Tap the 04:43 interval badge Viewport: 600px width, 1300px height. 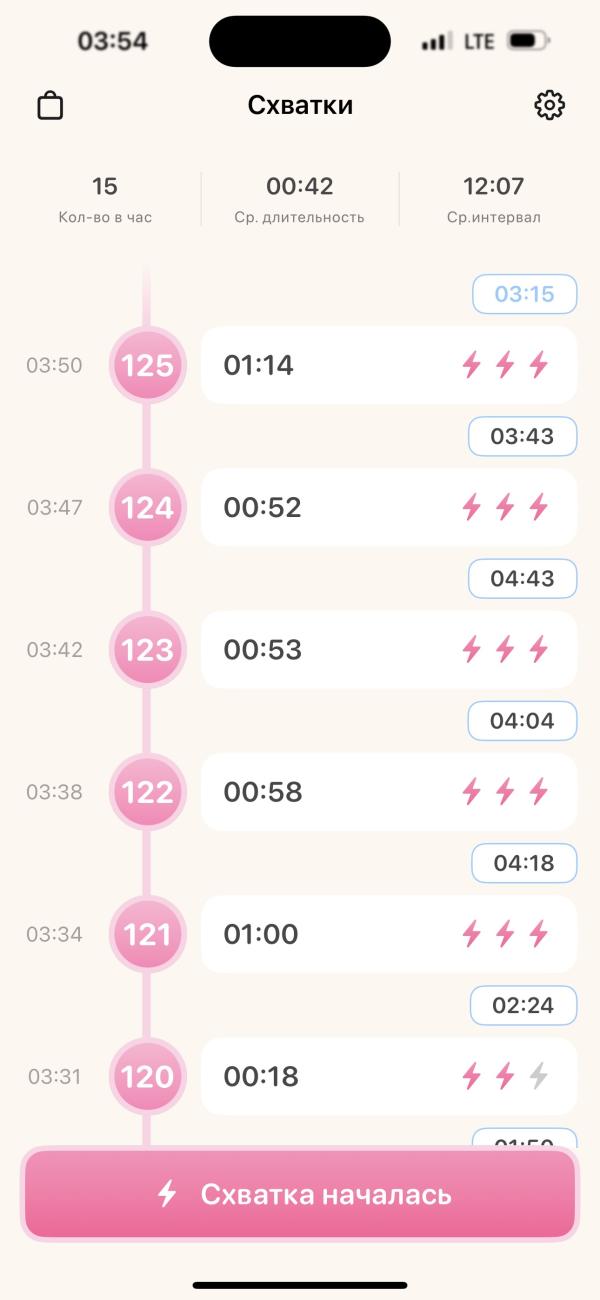(524, 579)
